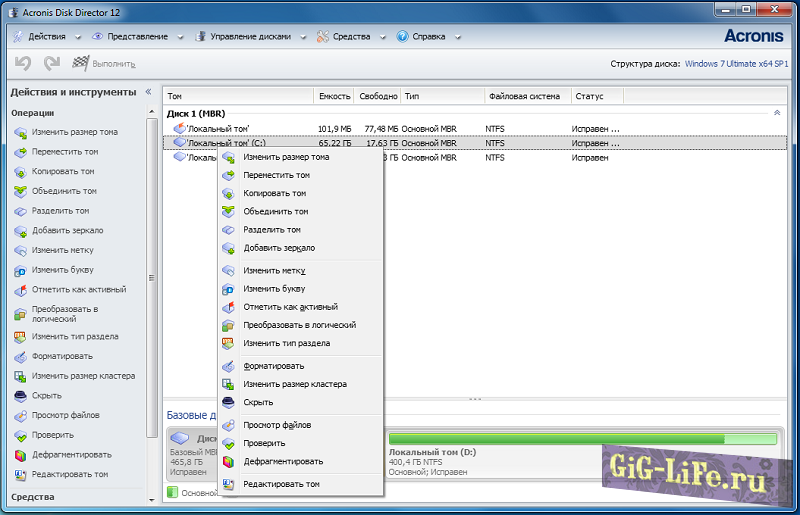This screenshot has width=800, height=515.
Task: Choose Разделить том from context menu
Action: tap(272, 230)
